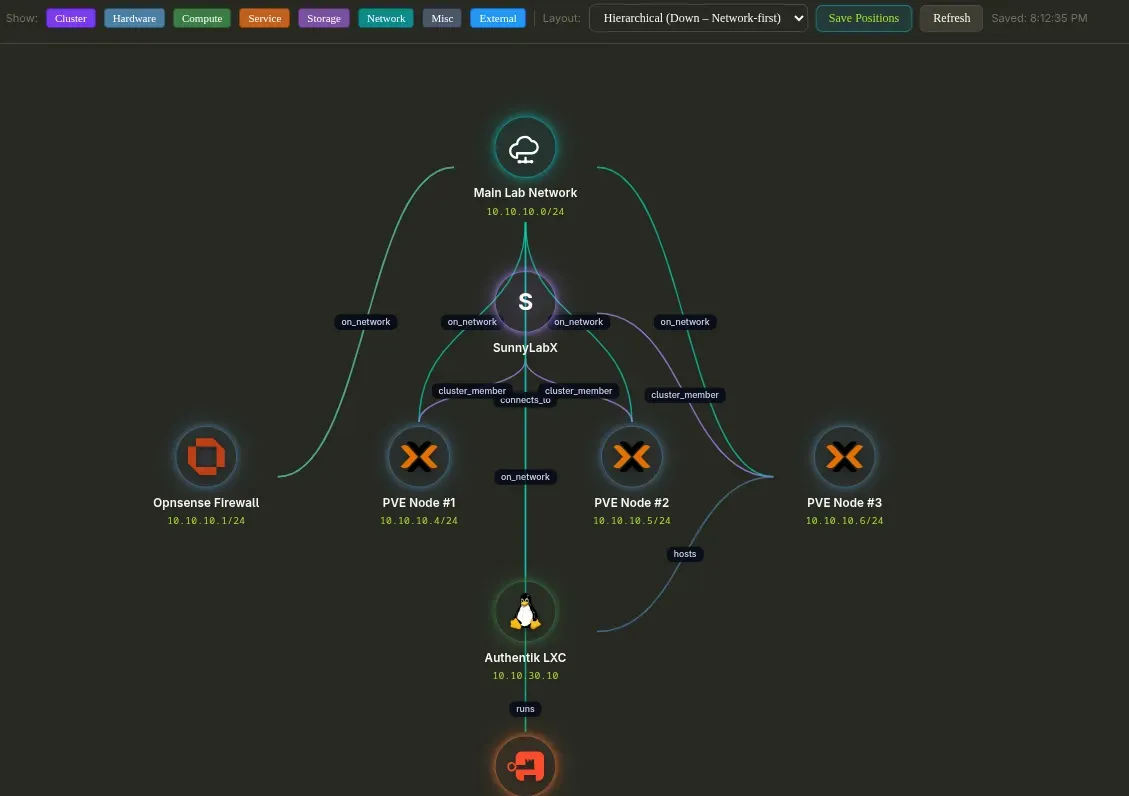Image resolution: width=1129 pixels, height=796 pixels.
Task: Click the Saved: 8:12:35 PM timestamp
Action: [1039, 18]
